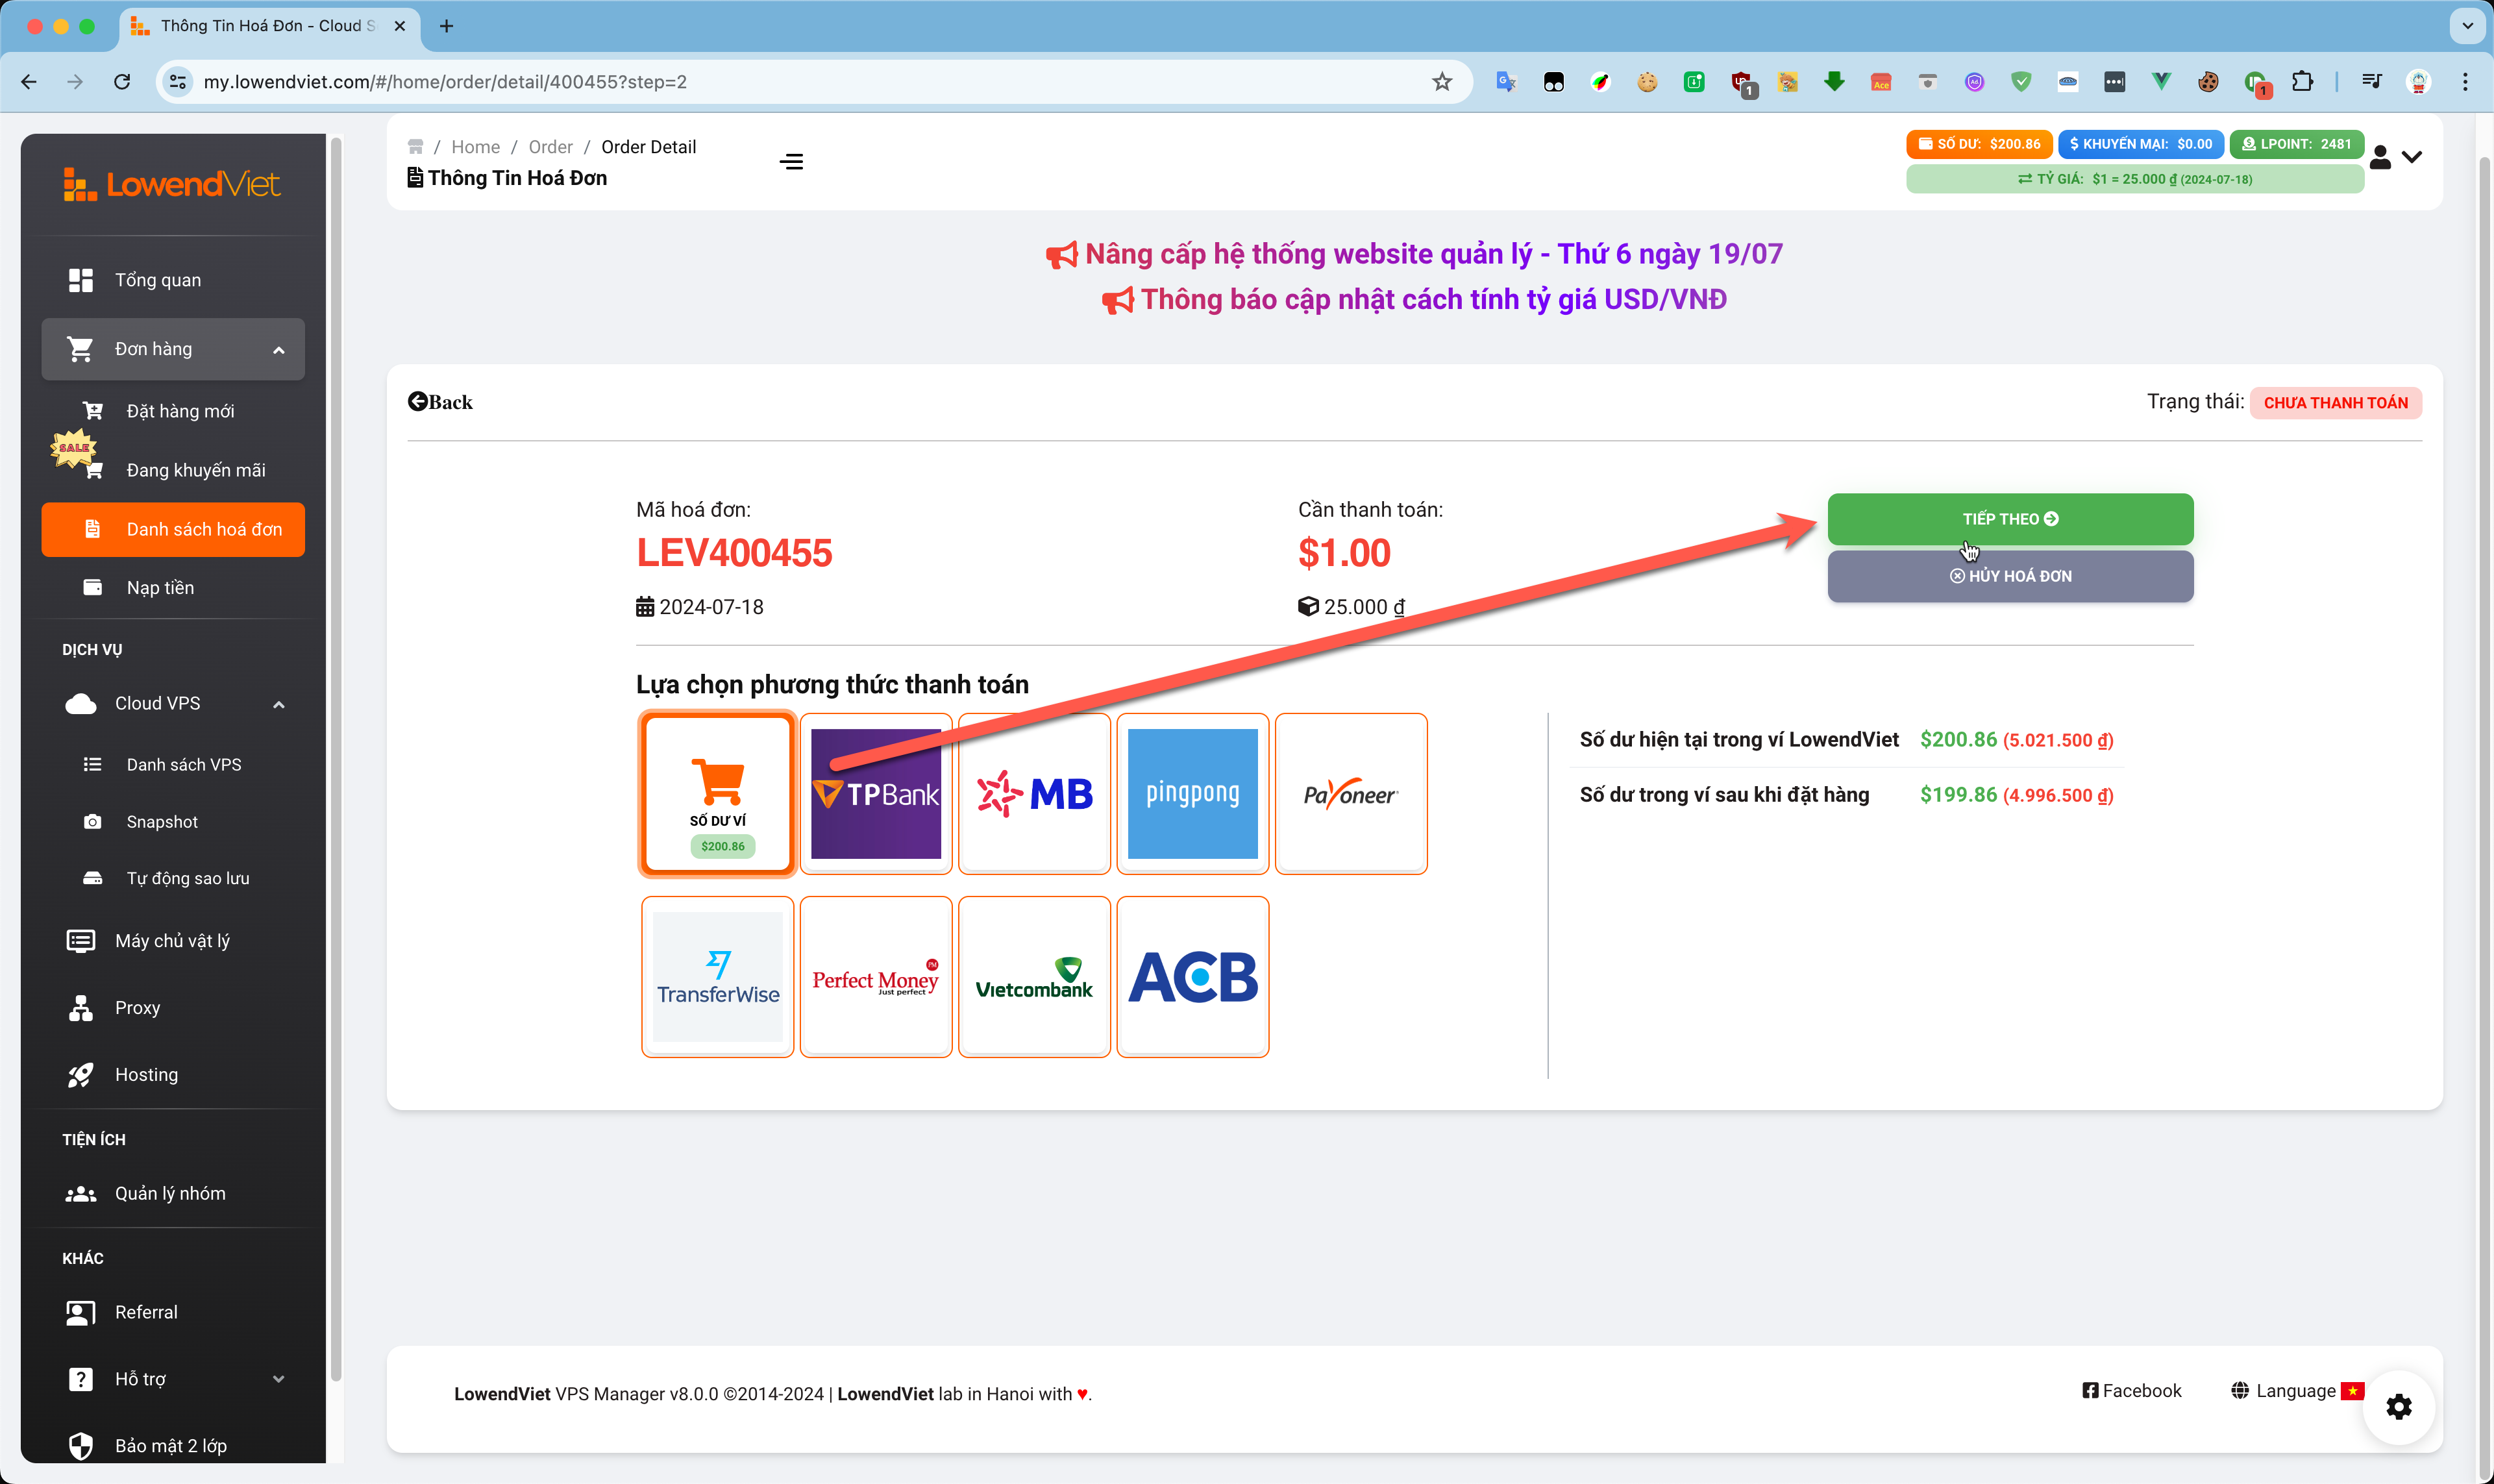This screenshot has height=1484, width=2494.
Task: Click the settings gear floating icon
Action: click(2398, 1407)
